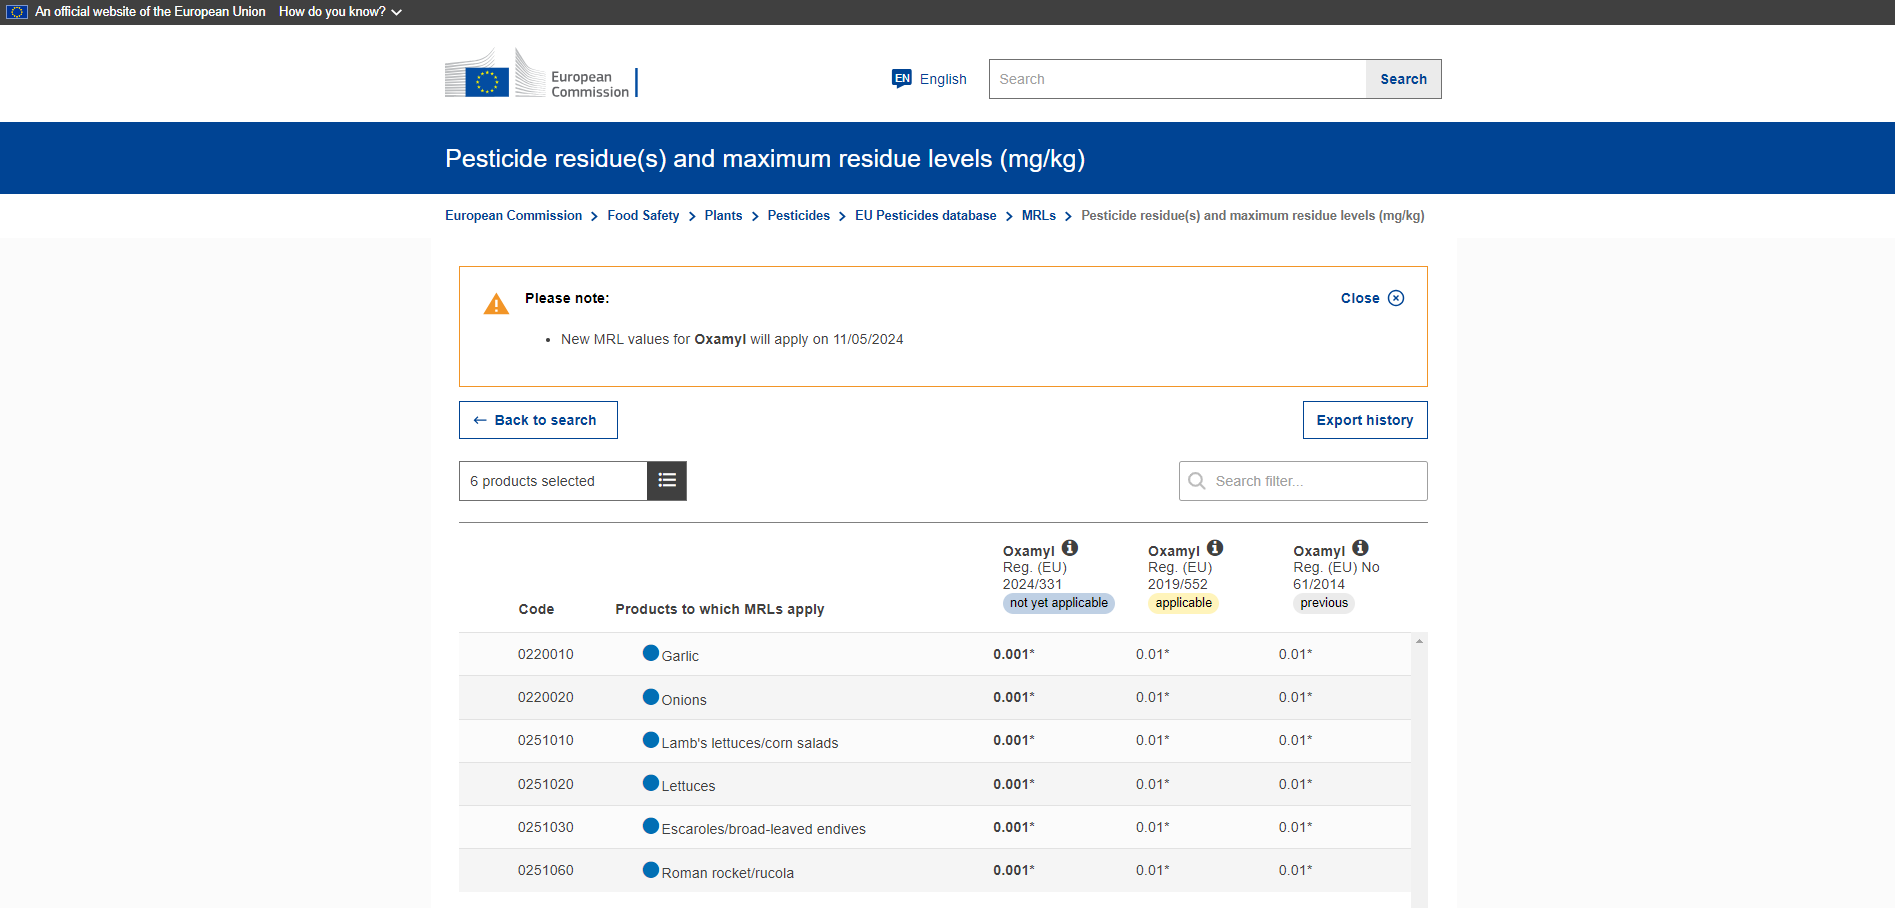Click the 'Code' column header

[x=536, y=609]
